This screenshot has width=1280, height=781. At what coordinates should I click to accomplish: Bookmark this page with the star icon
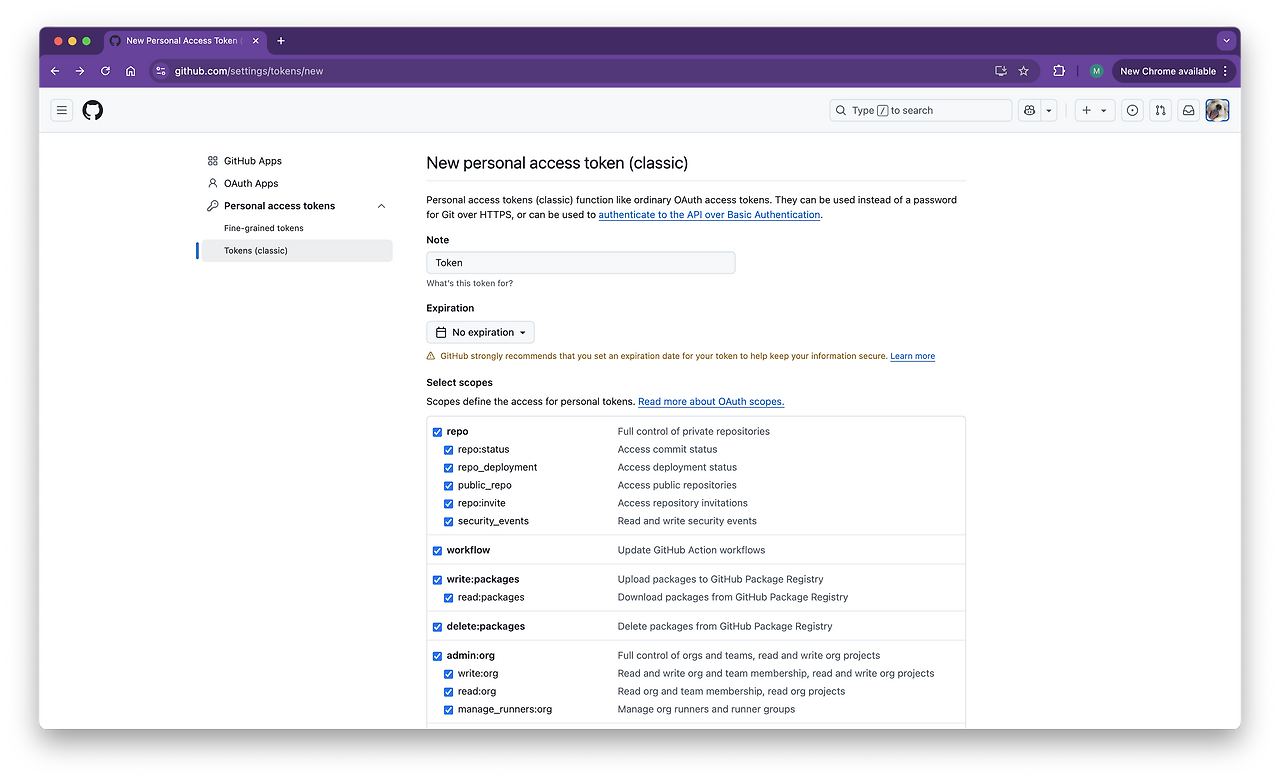[1023, 71]
